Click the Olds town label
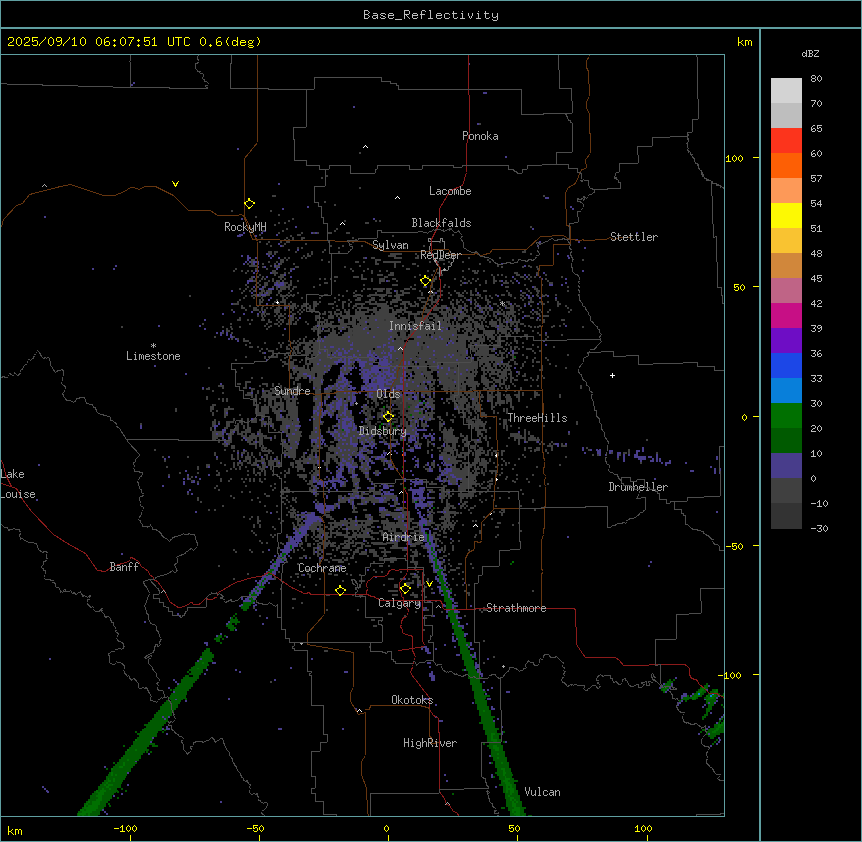This screenshot has height=842, width=862. pyautogui.click(x=388, y=394)
